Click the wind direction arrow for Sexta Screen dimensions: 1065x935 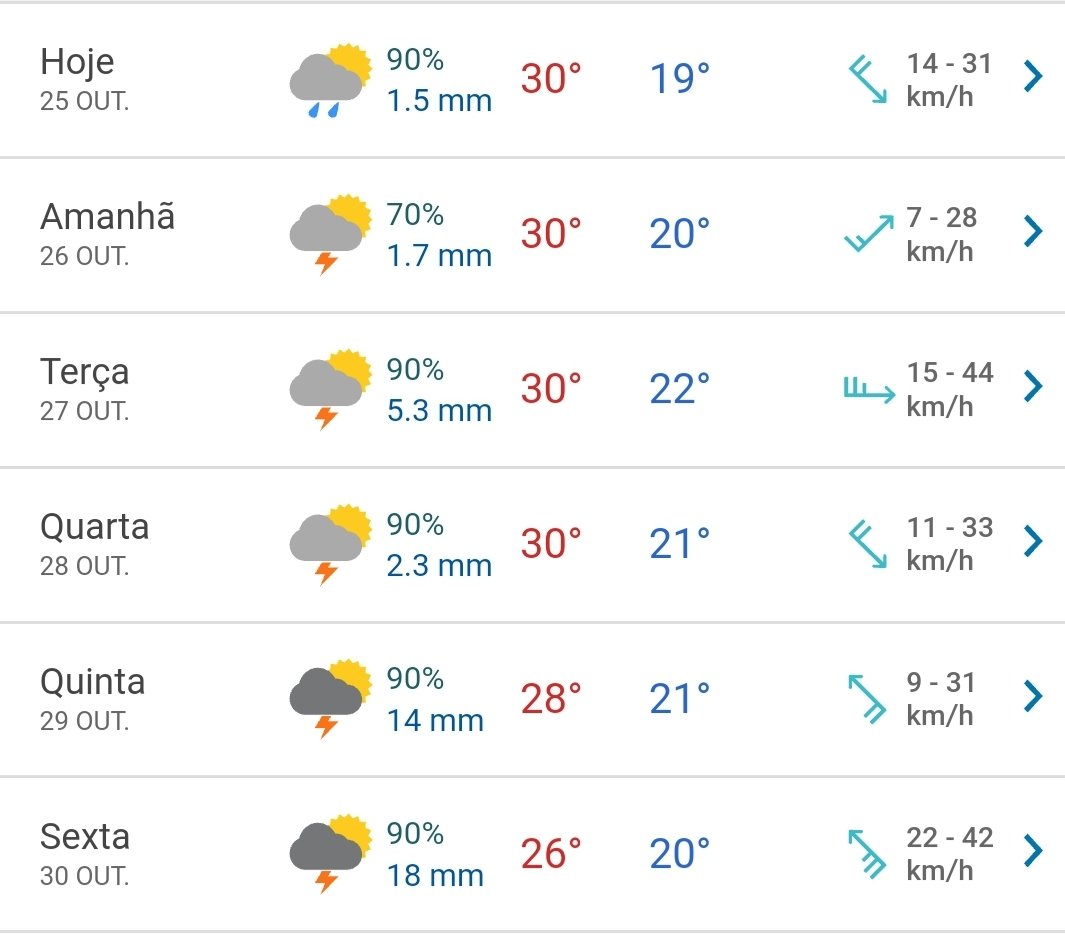(x=868, y=853)
